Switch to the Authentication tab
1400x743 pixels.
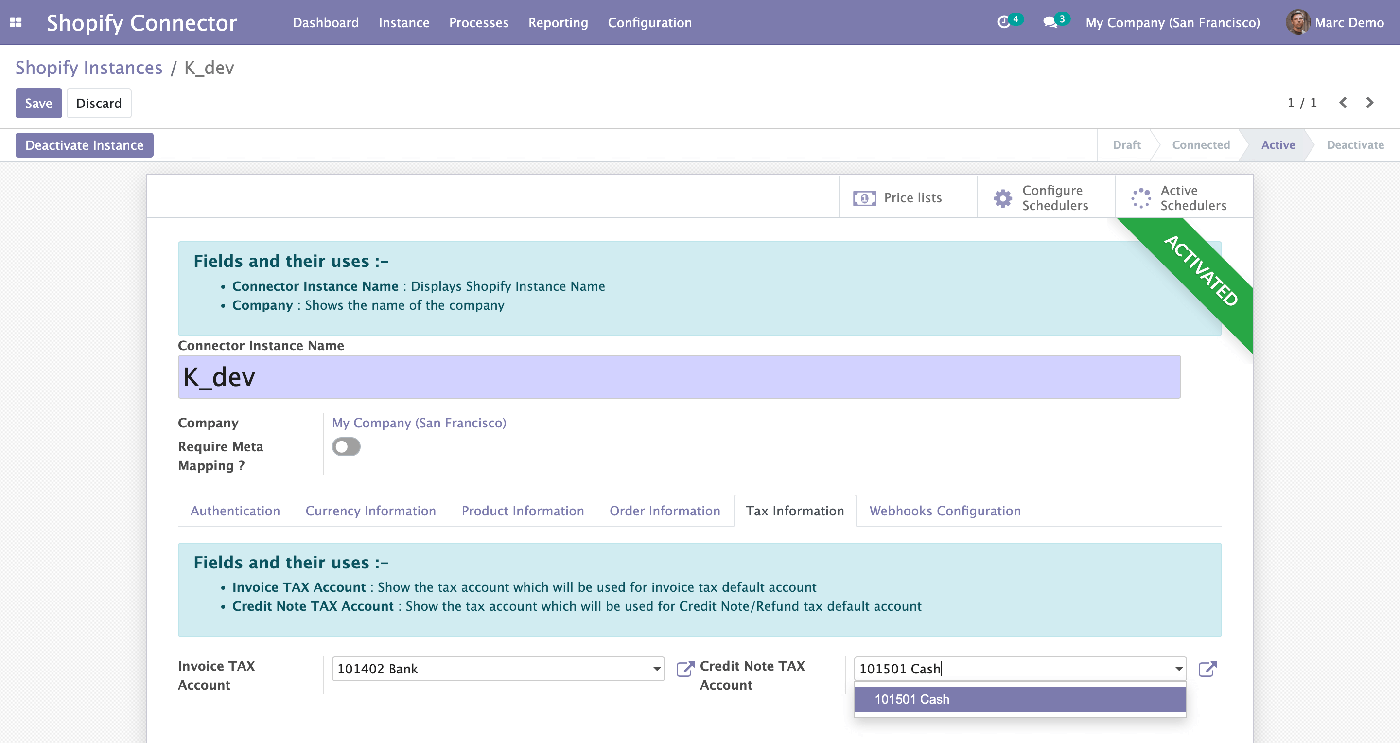coord(236,510)
